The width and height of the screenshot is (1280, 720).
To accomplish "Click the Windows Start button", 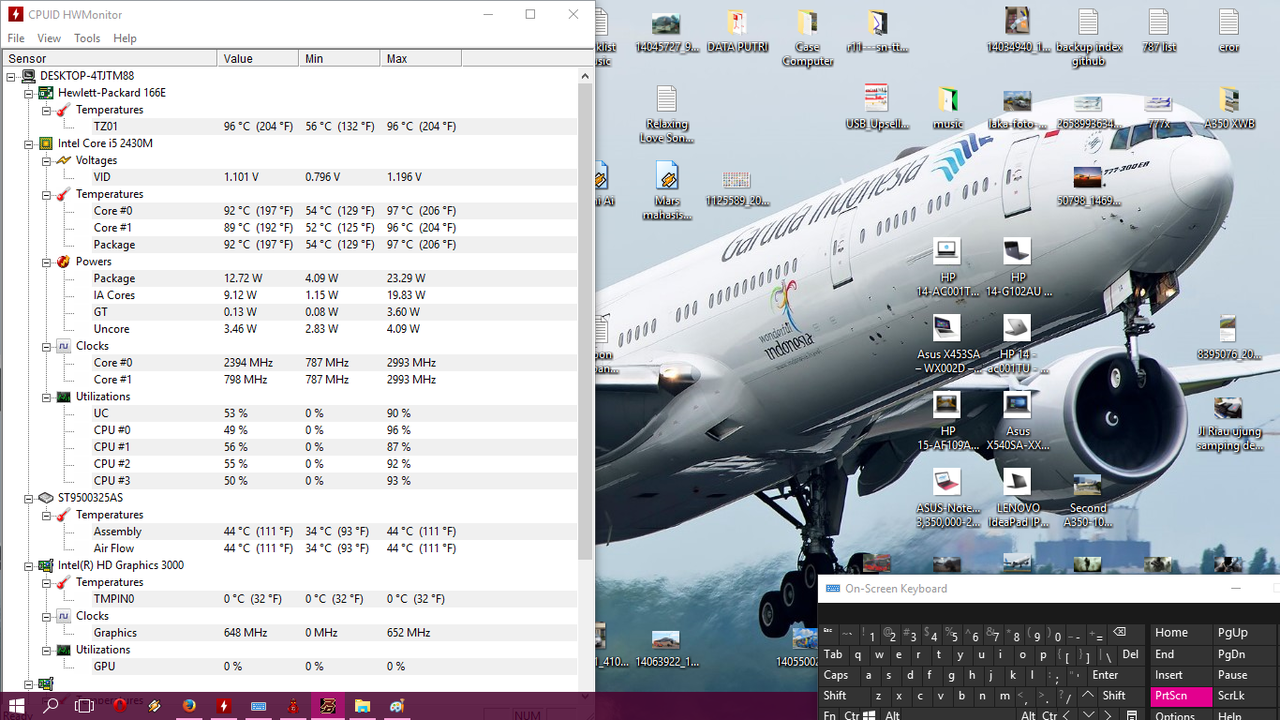I will coord(16,706).
